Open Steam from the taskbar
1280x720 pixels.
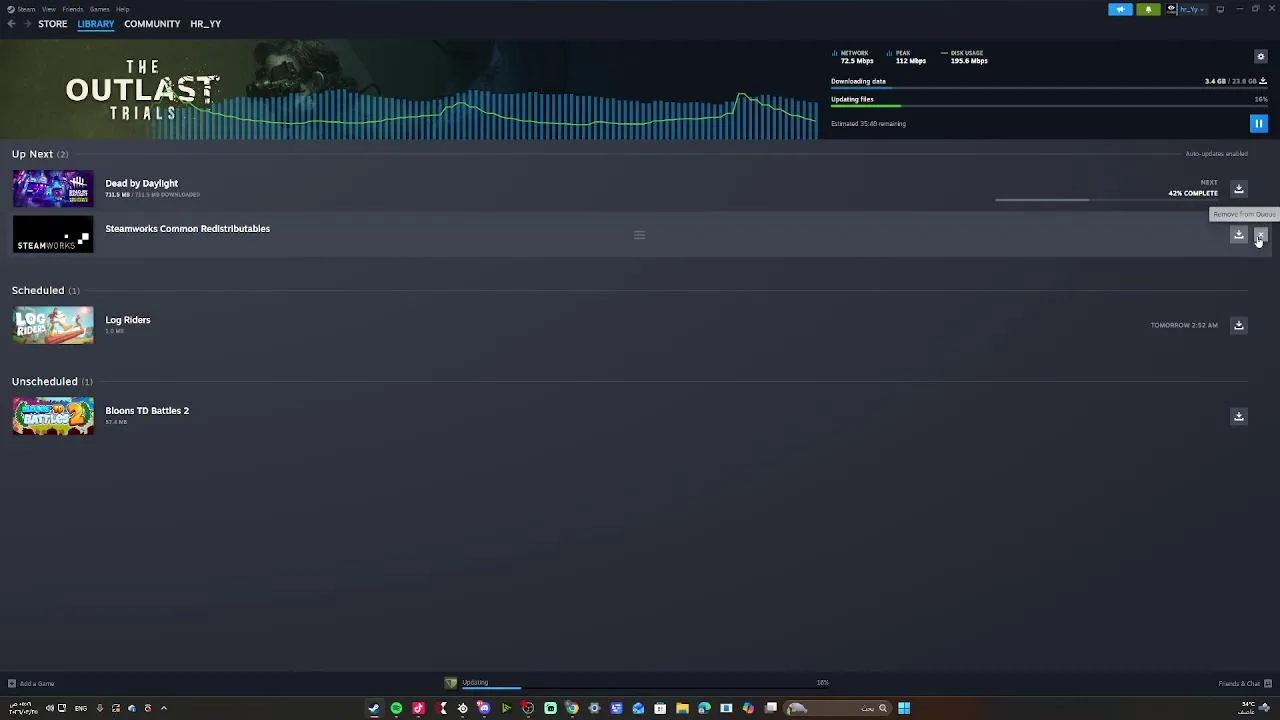pyautogui.click(x=374, y=708)
